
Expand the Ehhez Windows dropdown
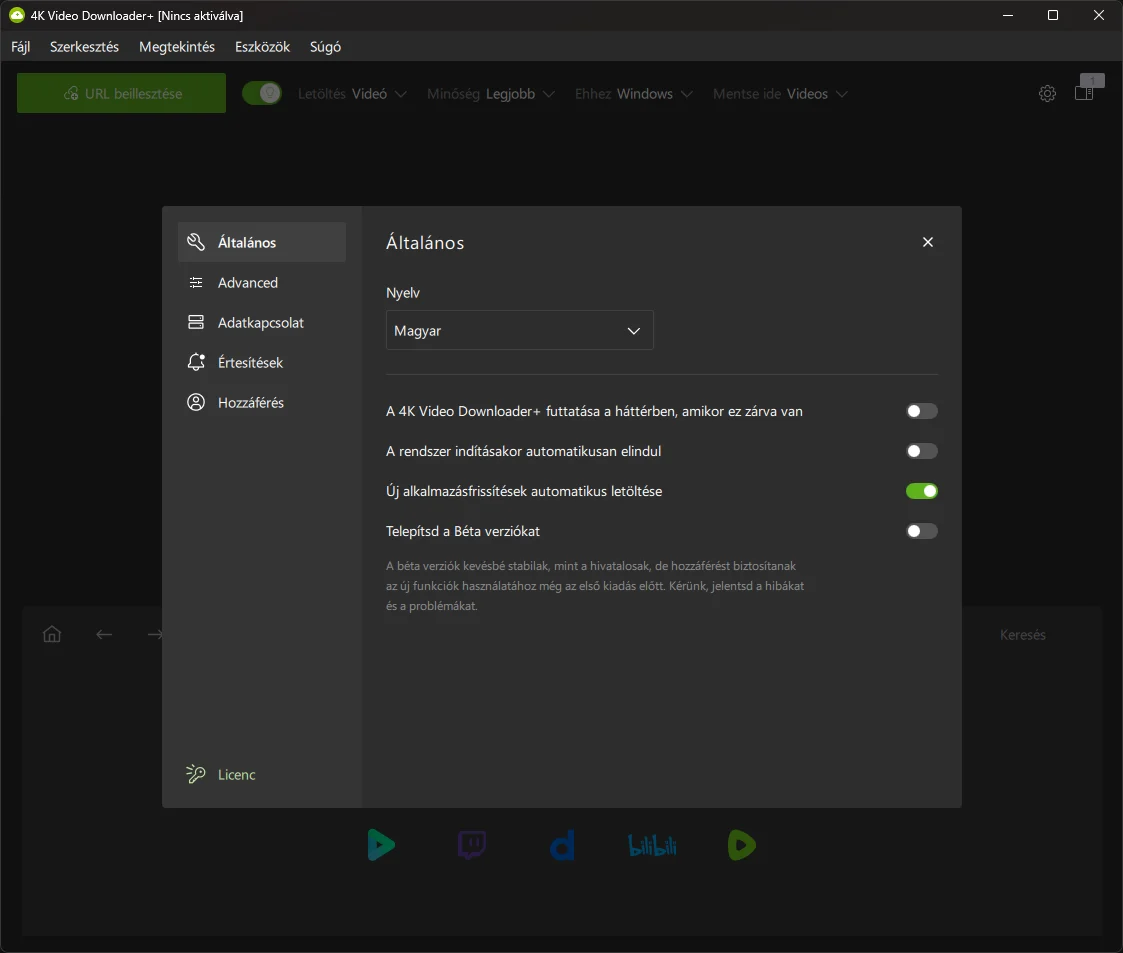tap(633, 94)
